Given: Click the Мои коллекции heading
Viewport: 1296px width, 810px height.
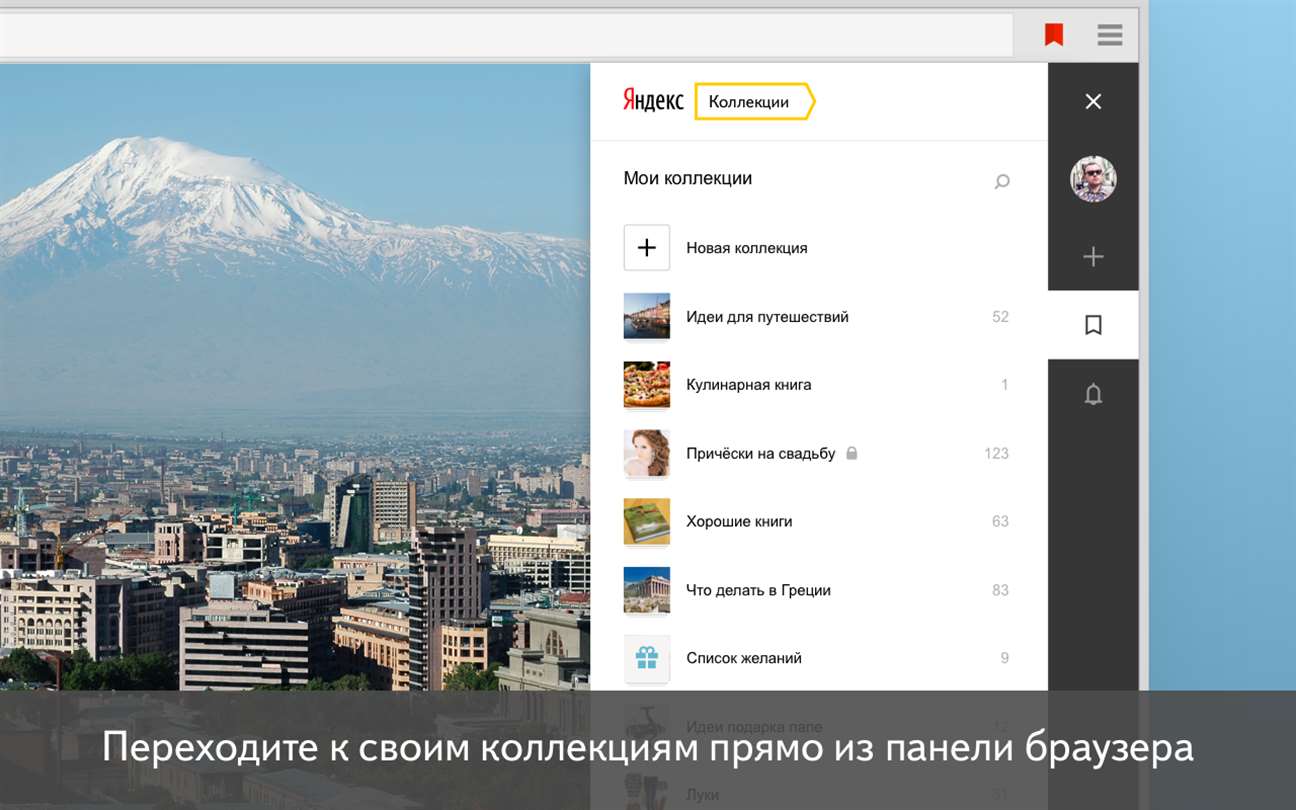Looking at the screenshot, I should 688,179.
